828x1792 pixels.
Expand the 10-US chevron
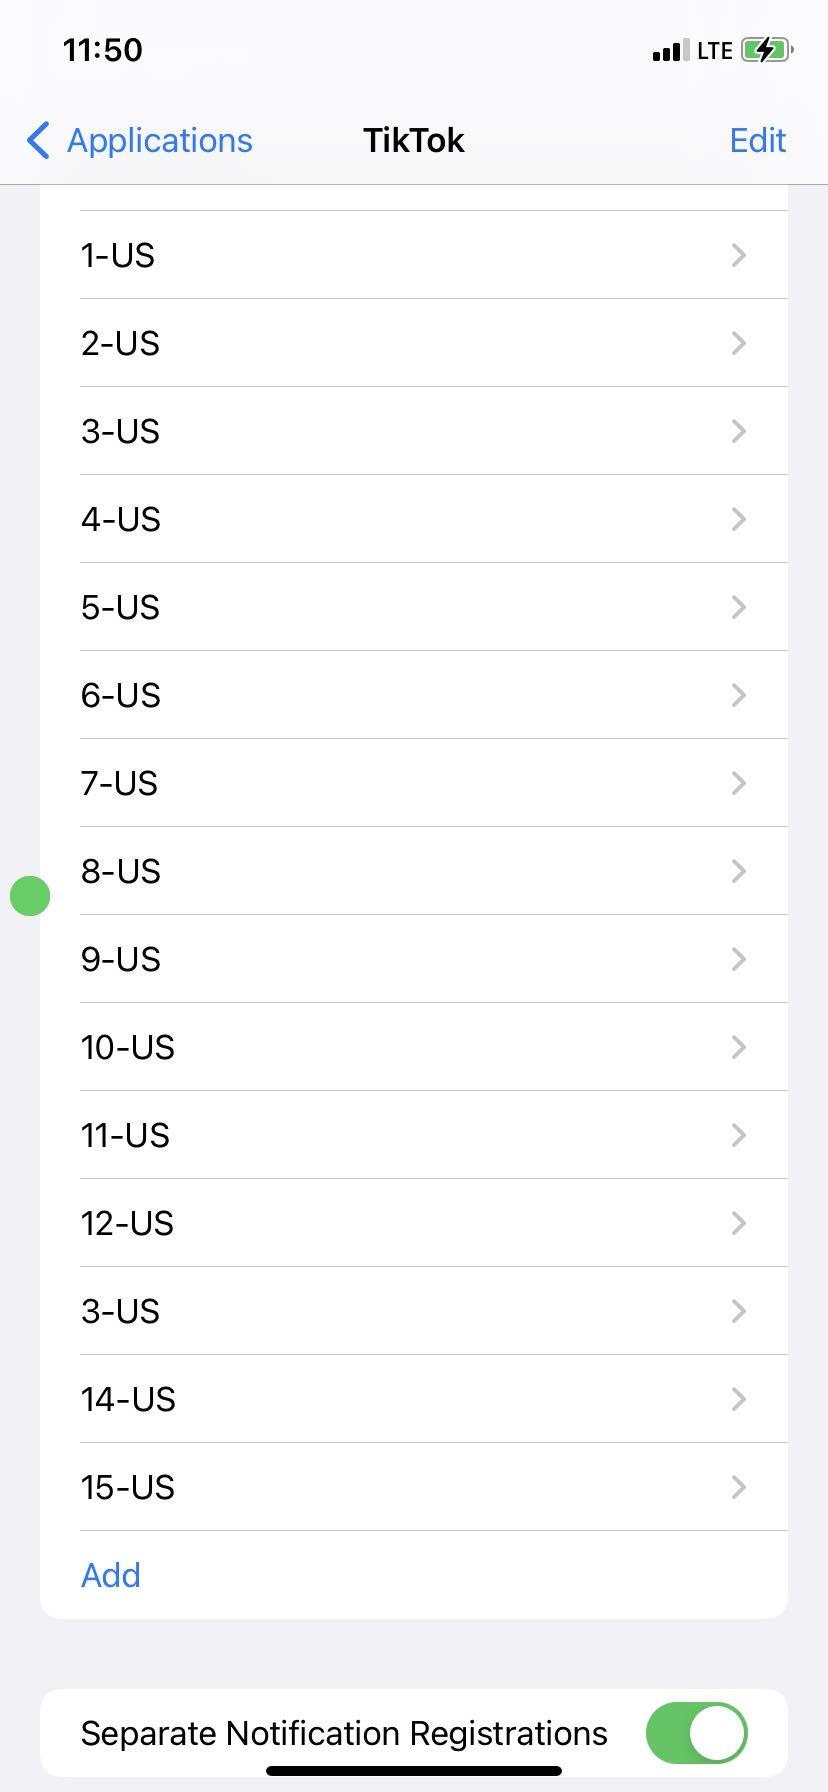738,1047
